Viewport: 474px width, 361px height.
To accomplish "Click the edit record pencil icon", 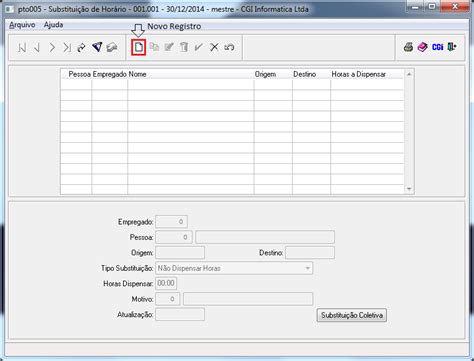I will point(169,47).
